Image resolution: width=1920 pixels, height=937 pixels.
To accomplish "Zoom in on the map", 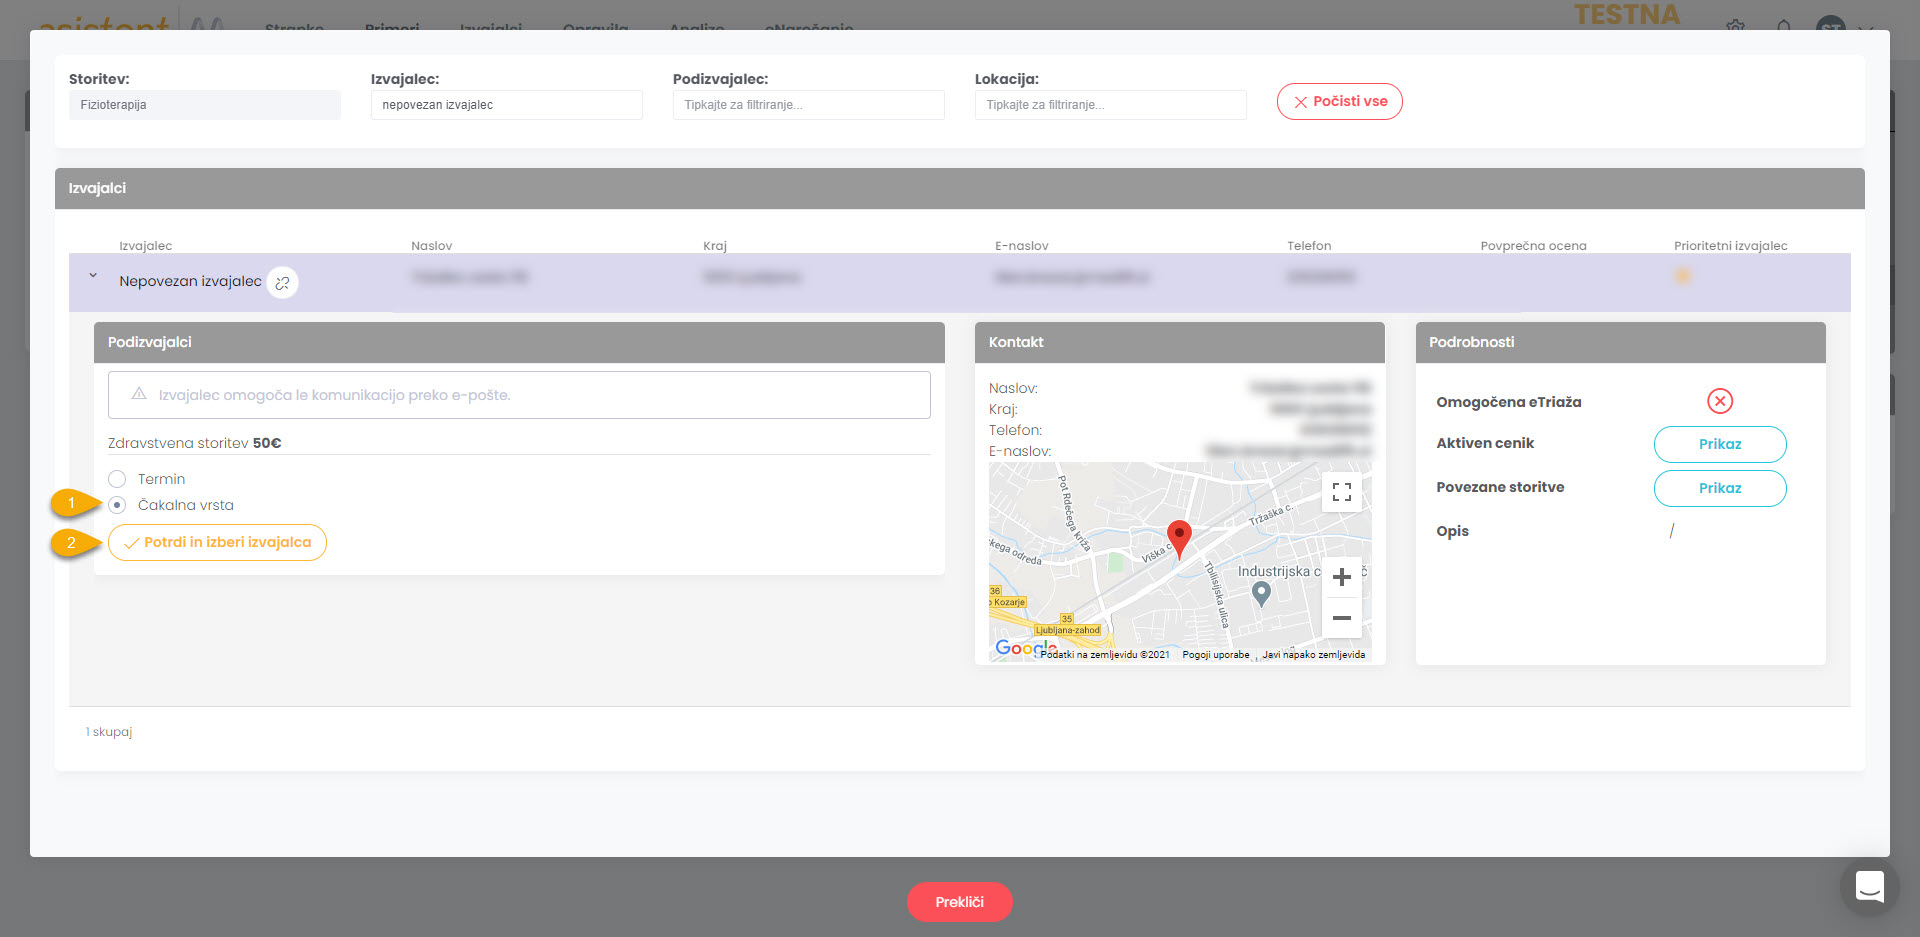I will tap(1341, 577).
